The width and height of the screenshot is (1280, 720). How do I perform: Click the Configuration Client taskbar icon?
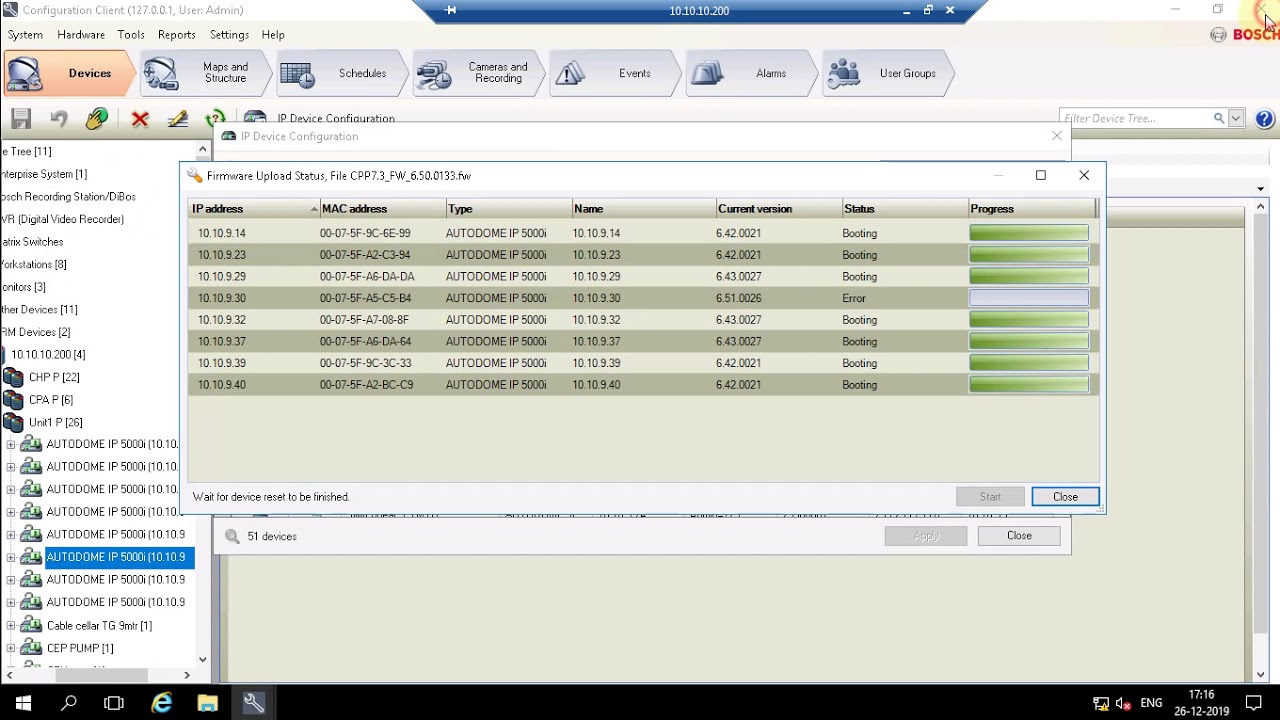pyautogui.click(x=253, y=703)
